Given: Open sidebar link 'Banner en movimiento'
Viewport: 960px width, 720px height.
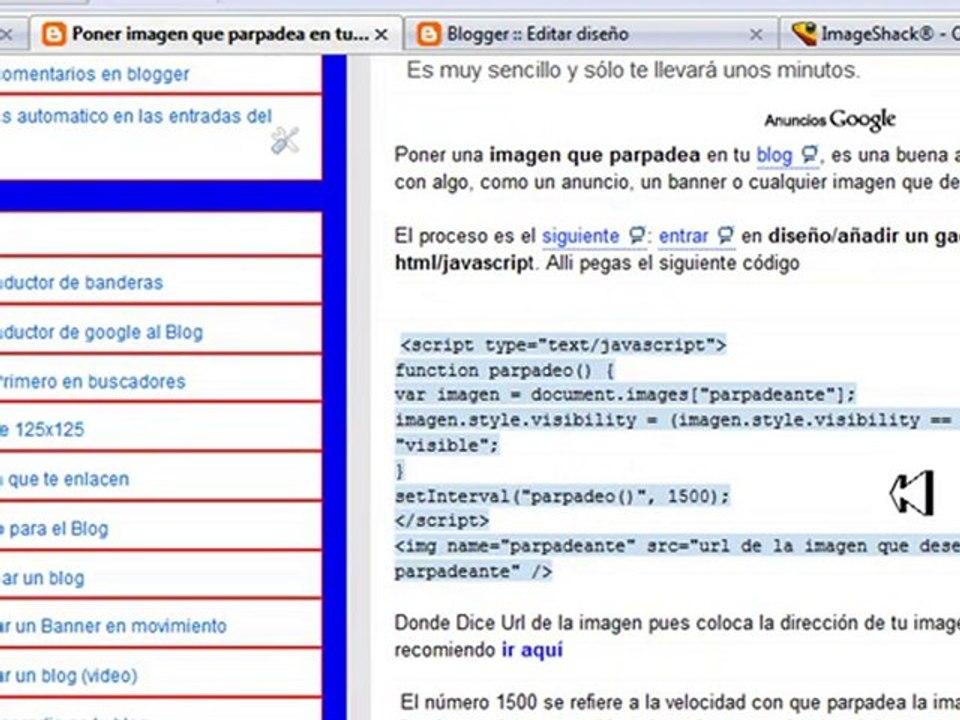Looking at the screenshot, I should click(113, 626).
